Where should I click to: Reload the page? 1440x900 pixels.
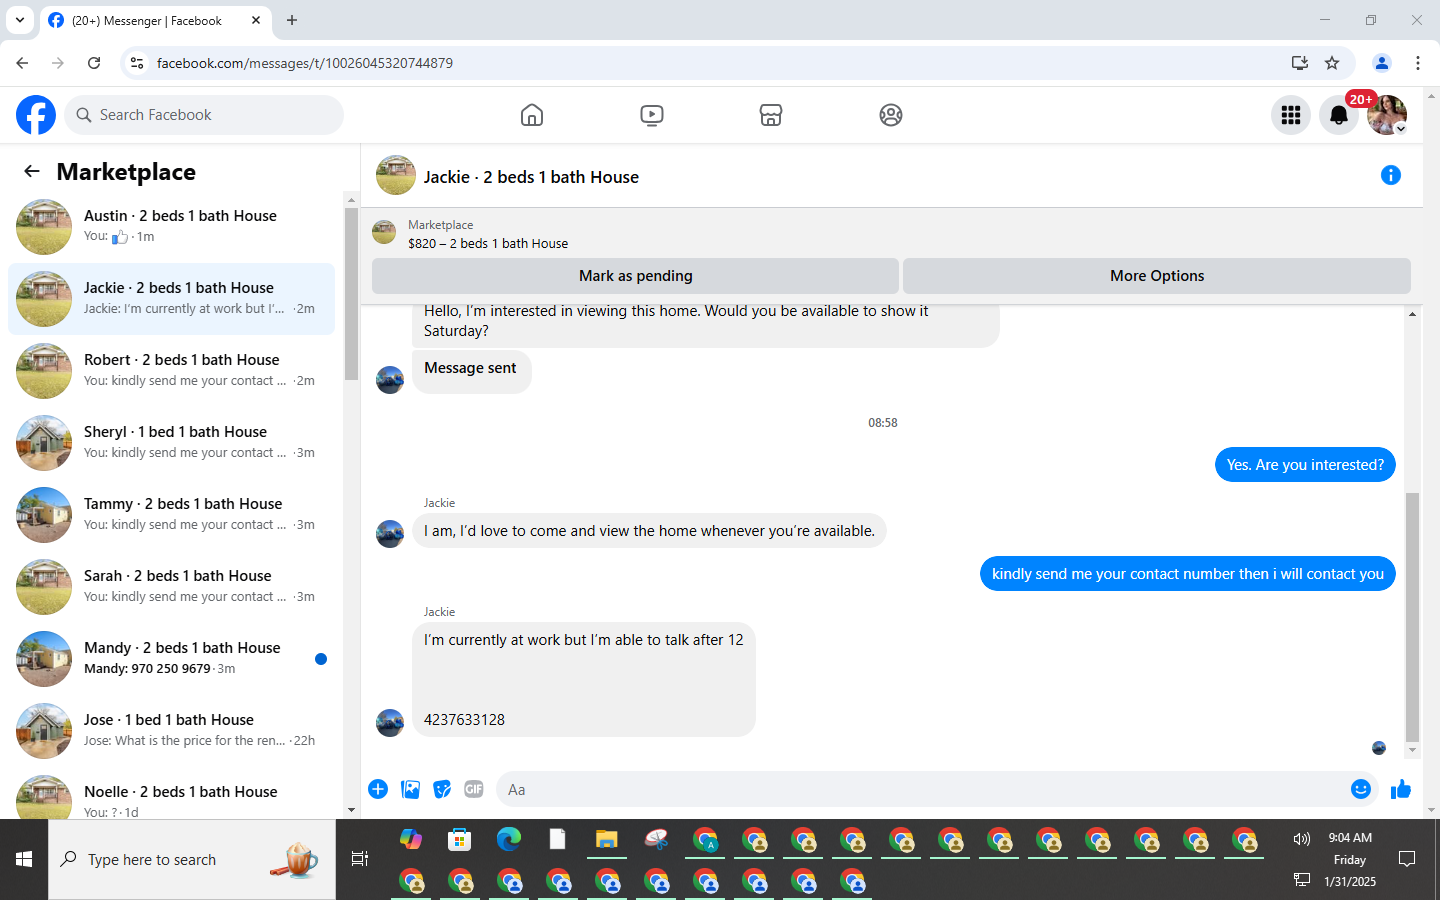[94, 63]
